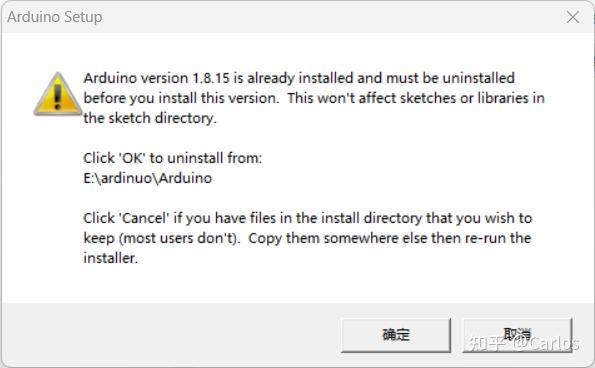This screenshot has height=368, width=595.
Task: Click the words "already installed" in message
Action: (x=300, y=78)
